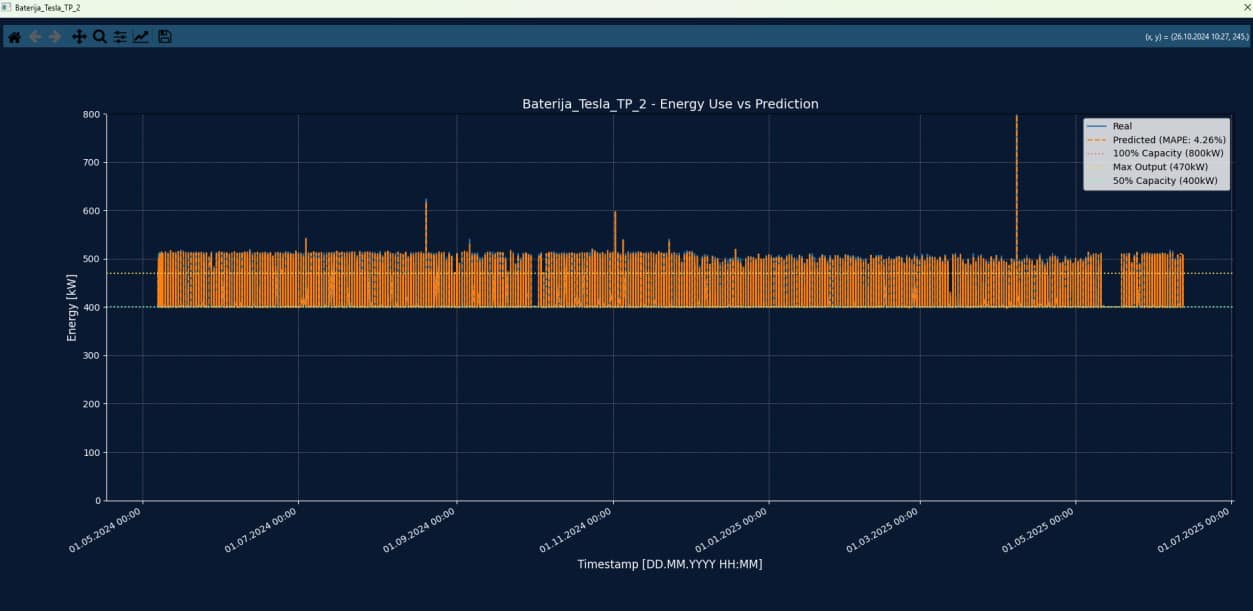
Task: Select the Zoom to rectangle magnifier
Action: coord(100,37)
